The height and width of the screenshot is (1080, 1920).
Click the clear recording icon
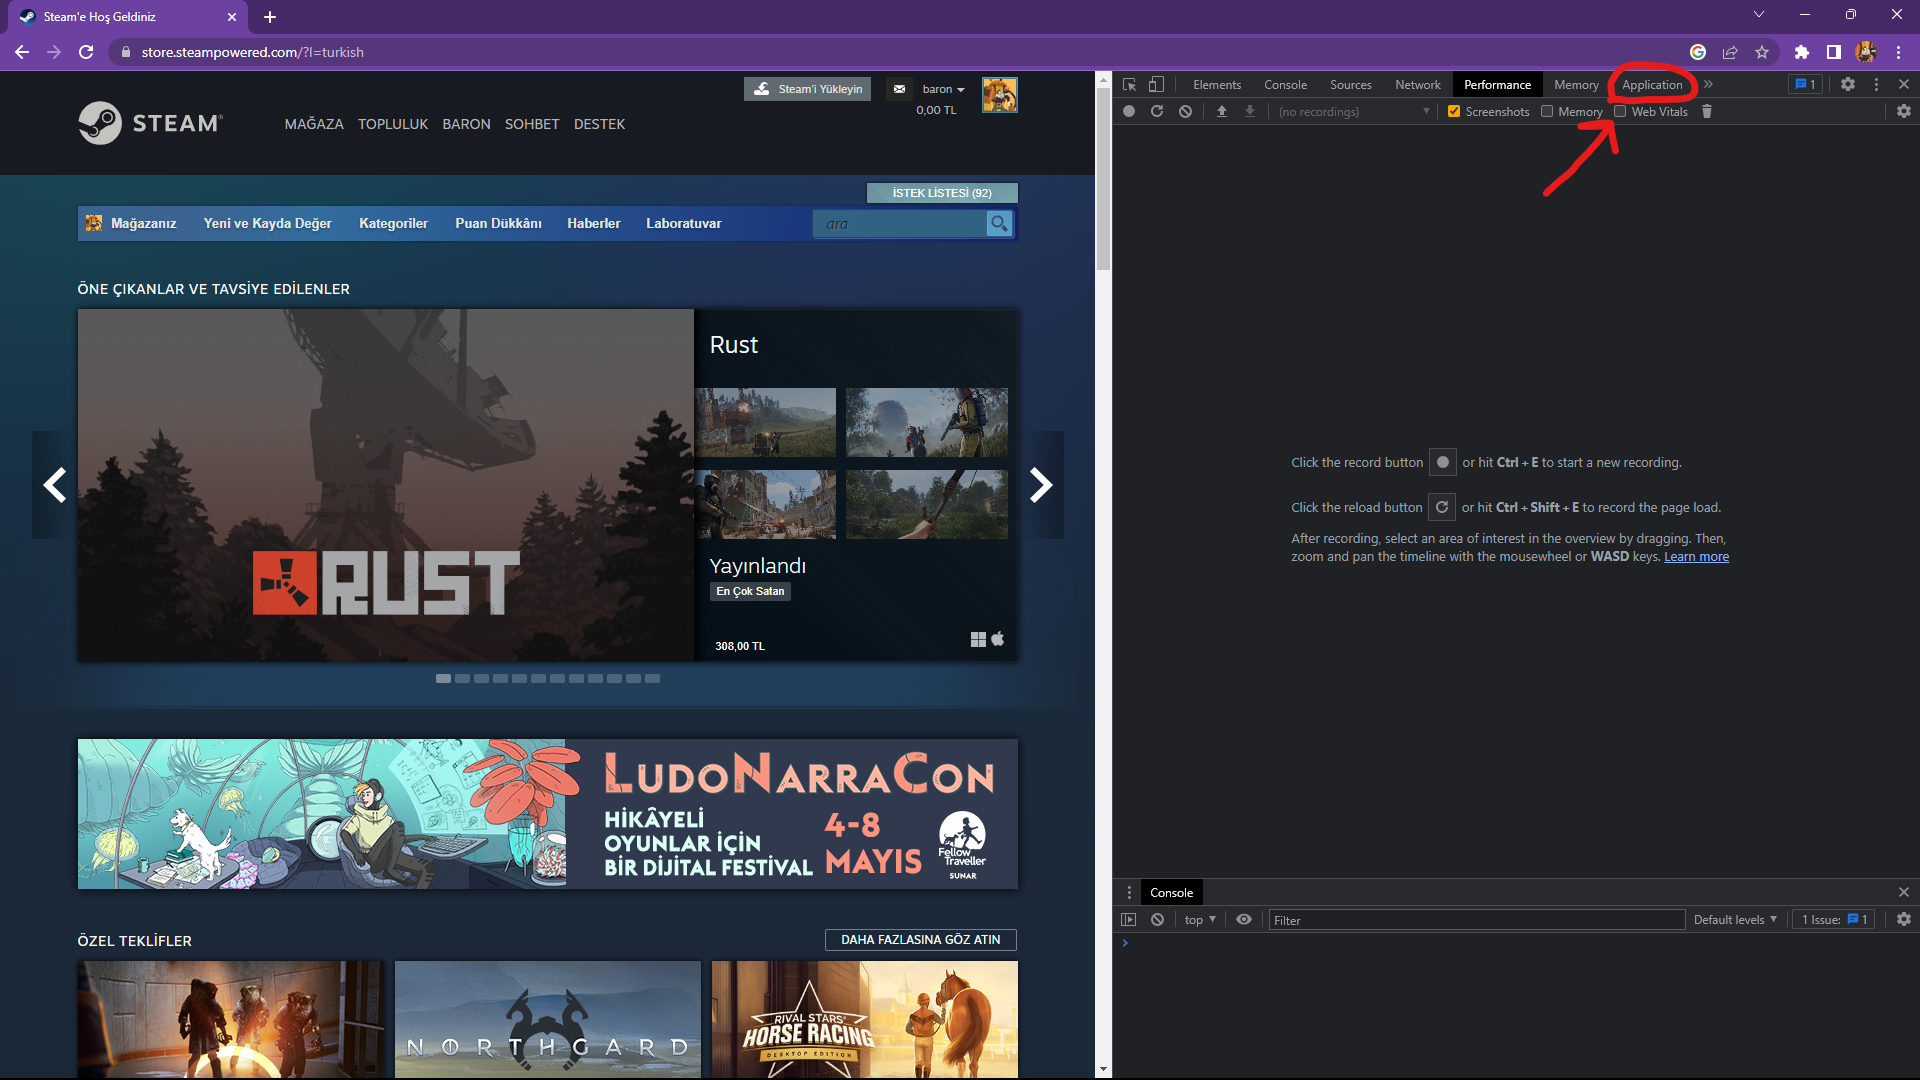tap(1185, 111)
